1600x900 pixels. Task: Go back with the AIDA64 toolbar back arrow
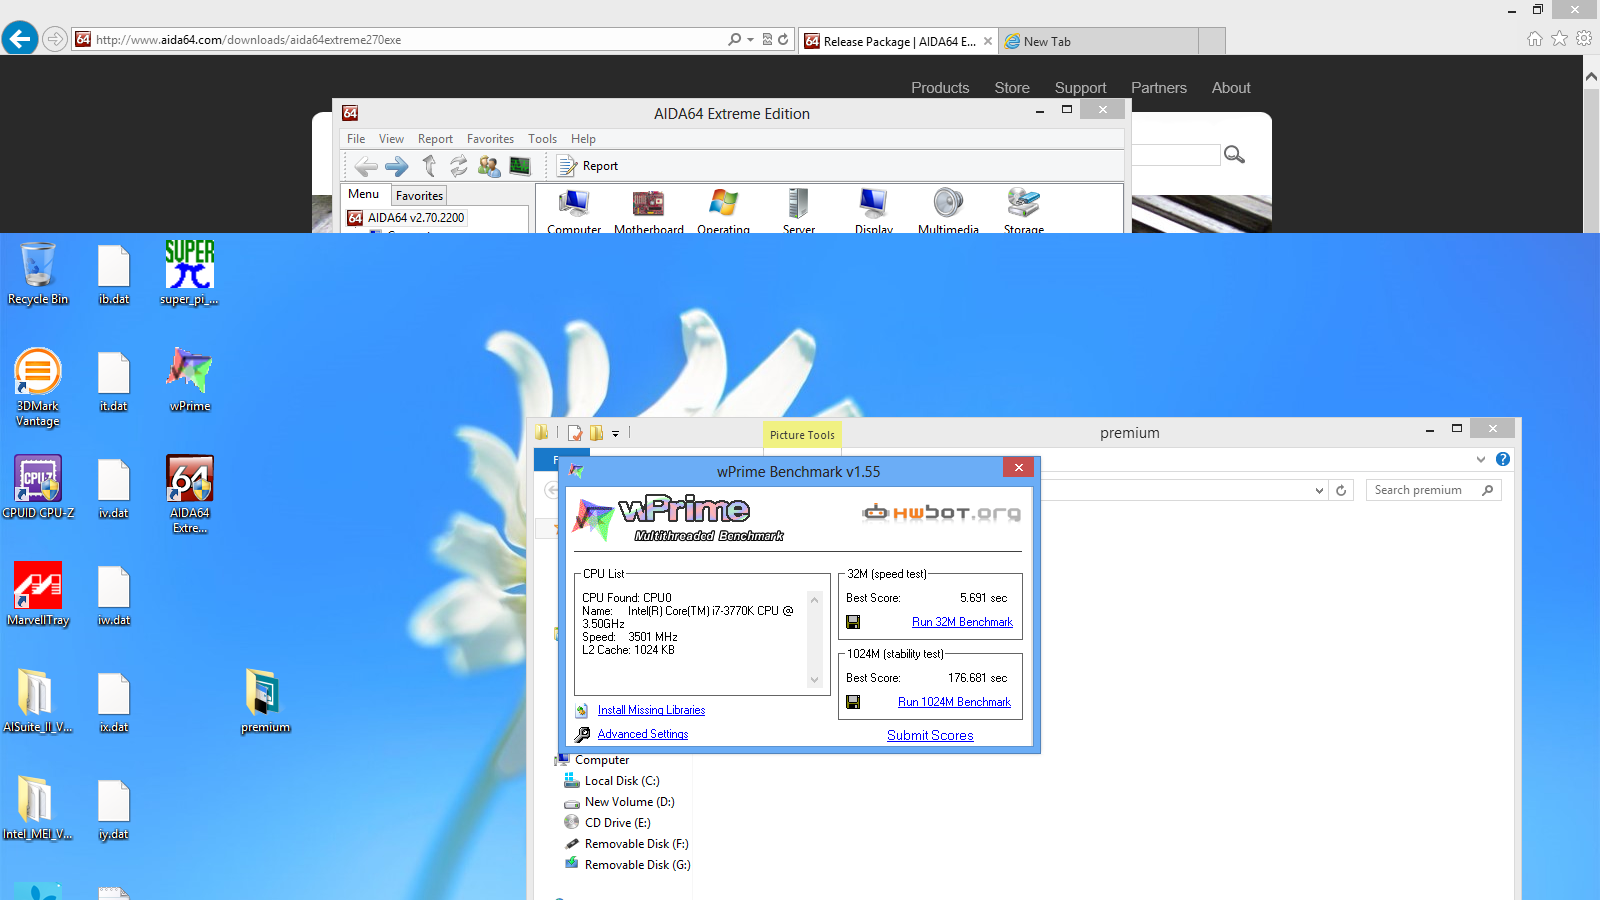[x=366, y=166]
